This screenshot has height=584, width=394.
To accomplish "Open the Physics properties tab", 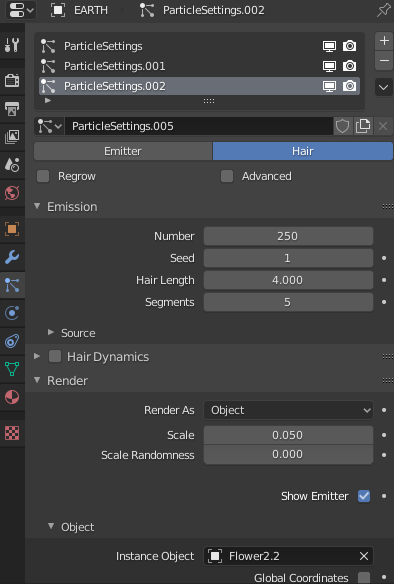I will coord(12,313).
